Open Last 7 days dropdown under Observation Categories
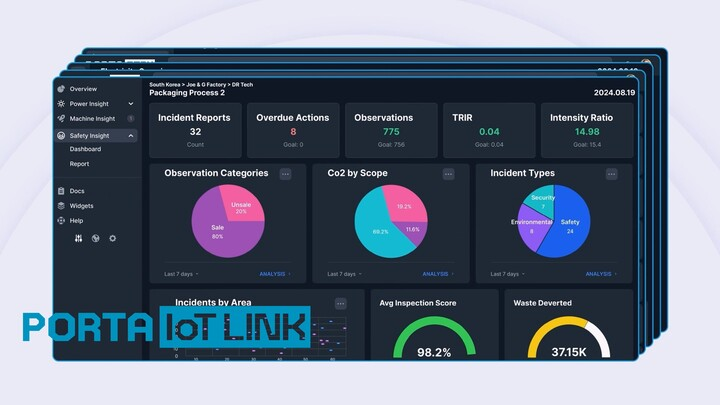Image resolution: width=720 pixels, height=405 pixels. (181, 274)
